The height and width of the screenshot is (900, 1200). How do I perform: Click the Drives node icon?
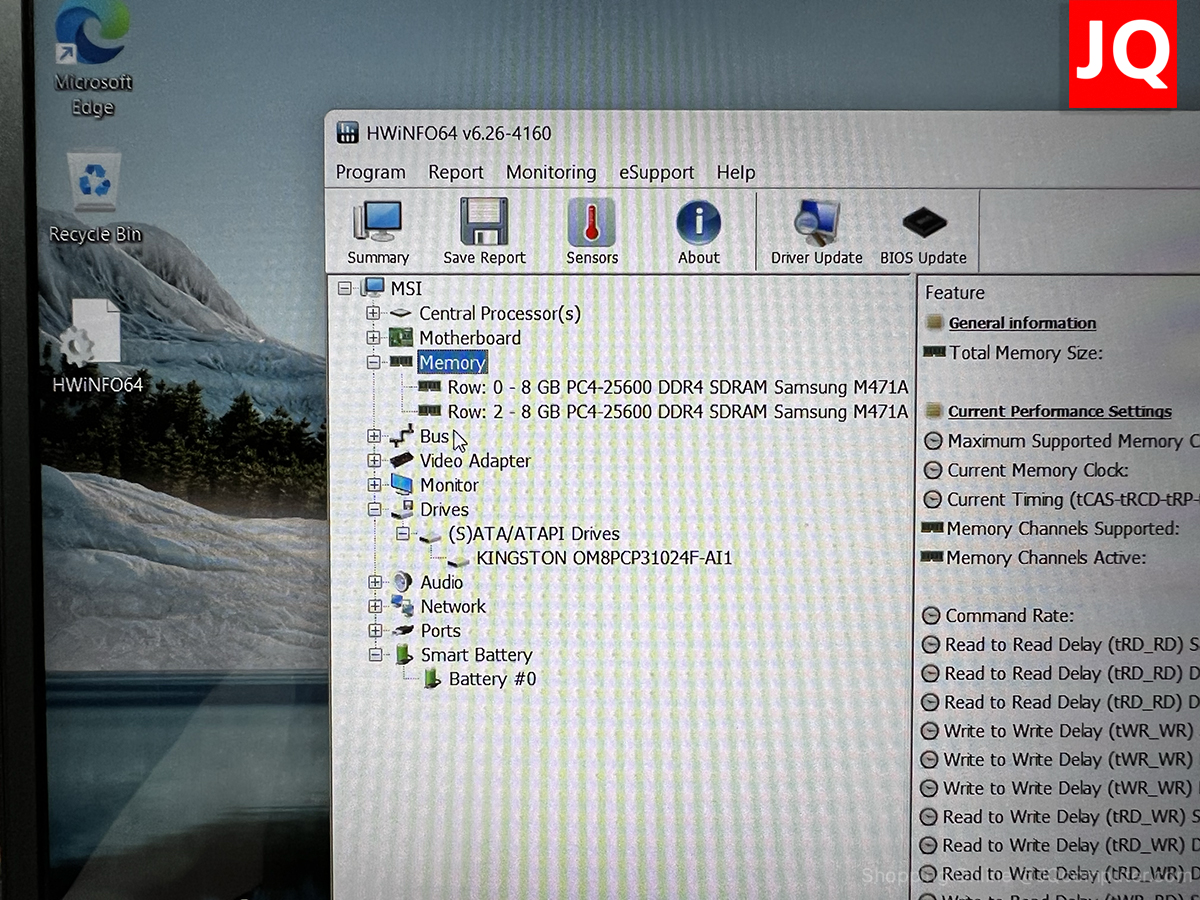pyautogui.click(x=402, y=509)
